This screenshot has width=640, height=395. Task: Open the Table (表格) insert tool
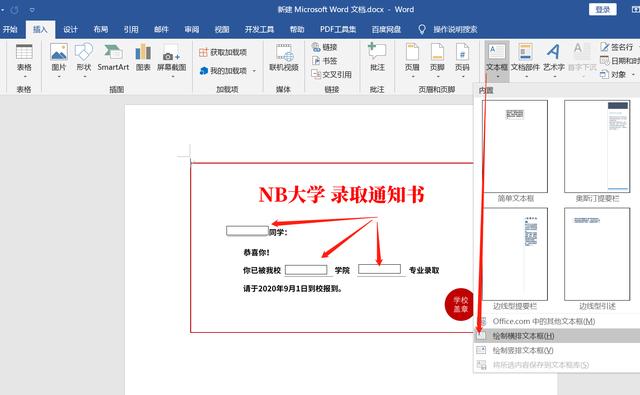(x=24, y=60)
